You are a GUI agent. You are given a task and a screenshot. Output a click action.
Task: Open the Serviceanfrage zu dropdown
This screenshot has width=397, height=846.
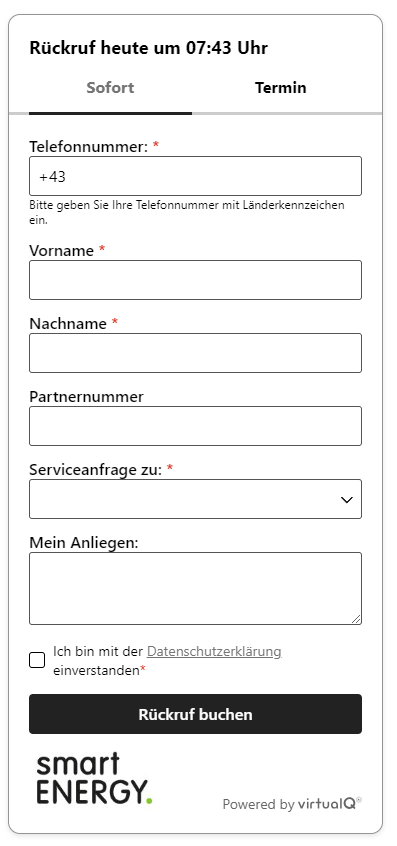(195, 499)
